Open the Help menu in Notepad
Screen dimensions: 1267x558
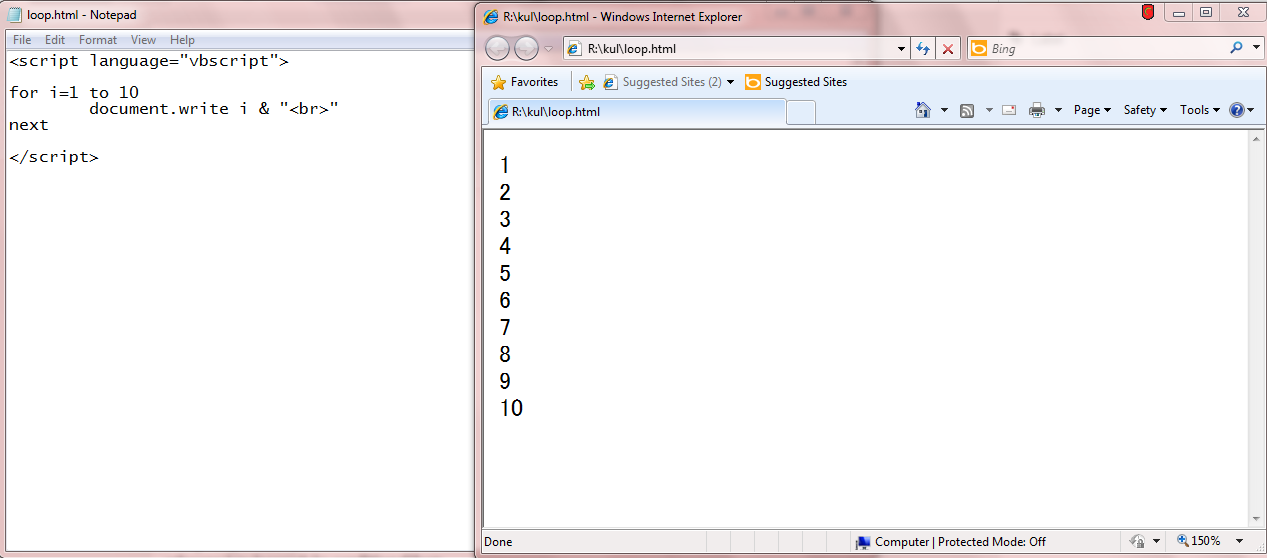click(182, 40)
